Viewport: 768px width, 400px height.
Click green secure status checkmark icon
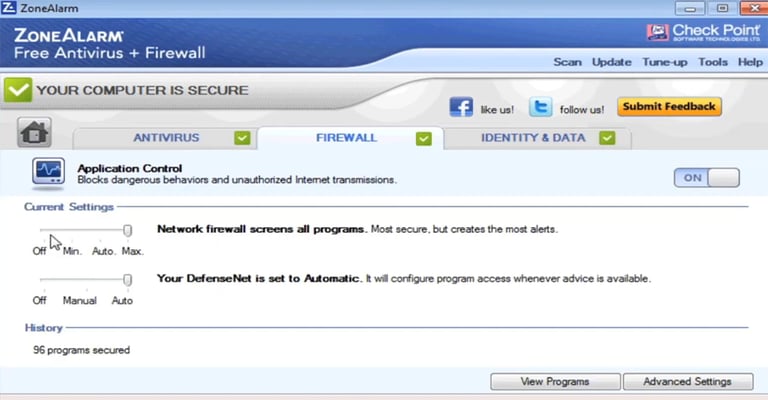tap(18, 90)
